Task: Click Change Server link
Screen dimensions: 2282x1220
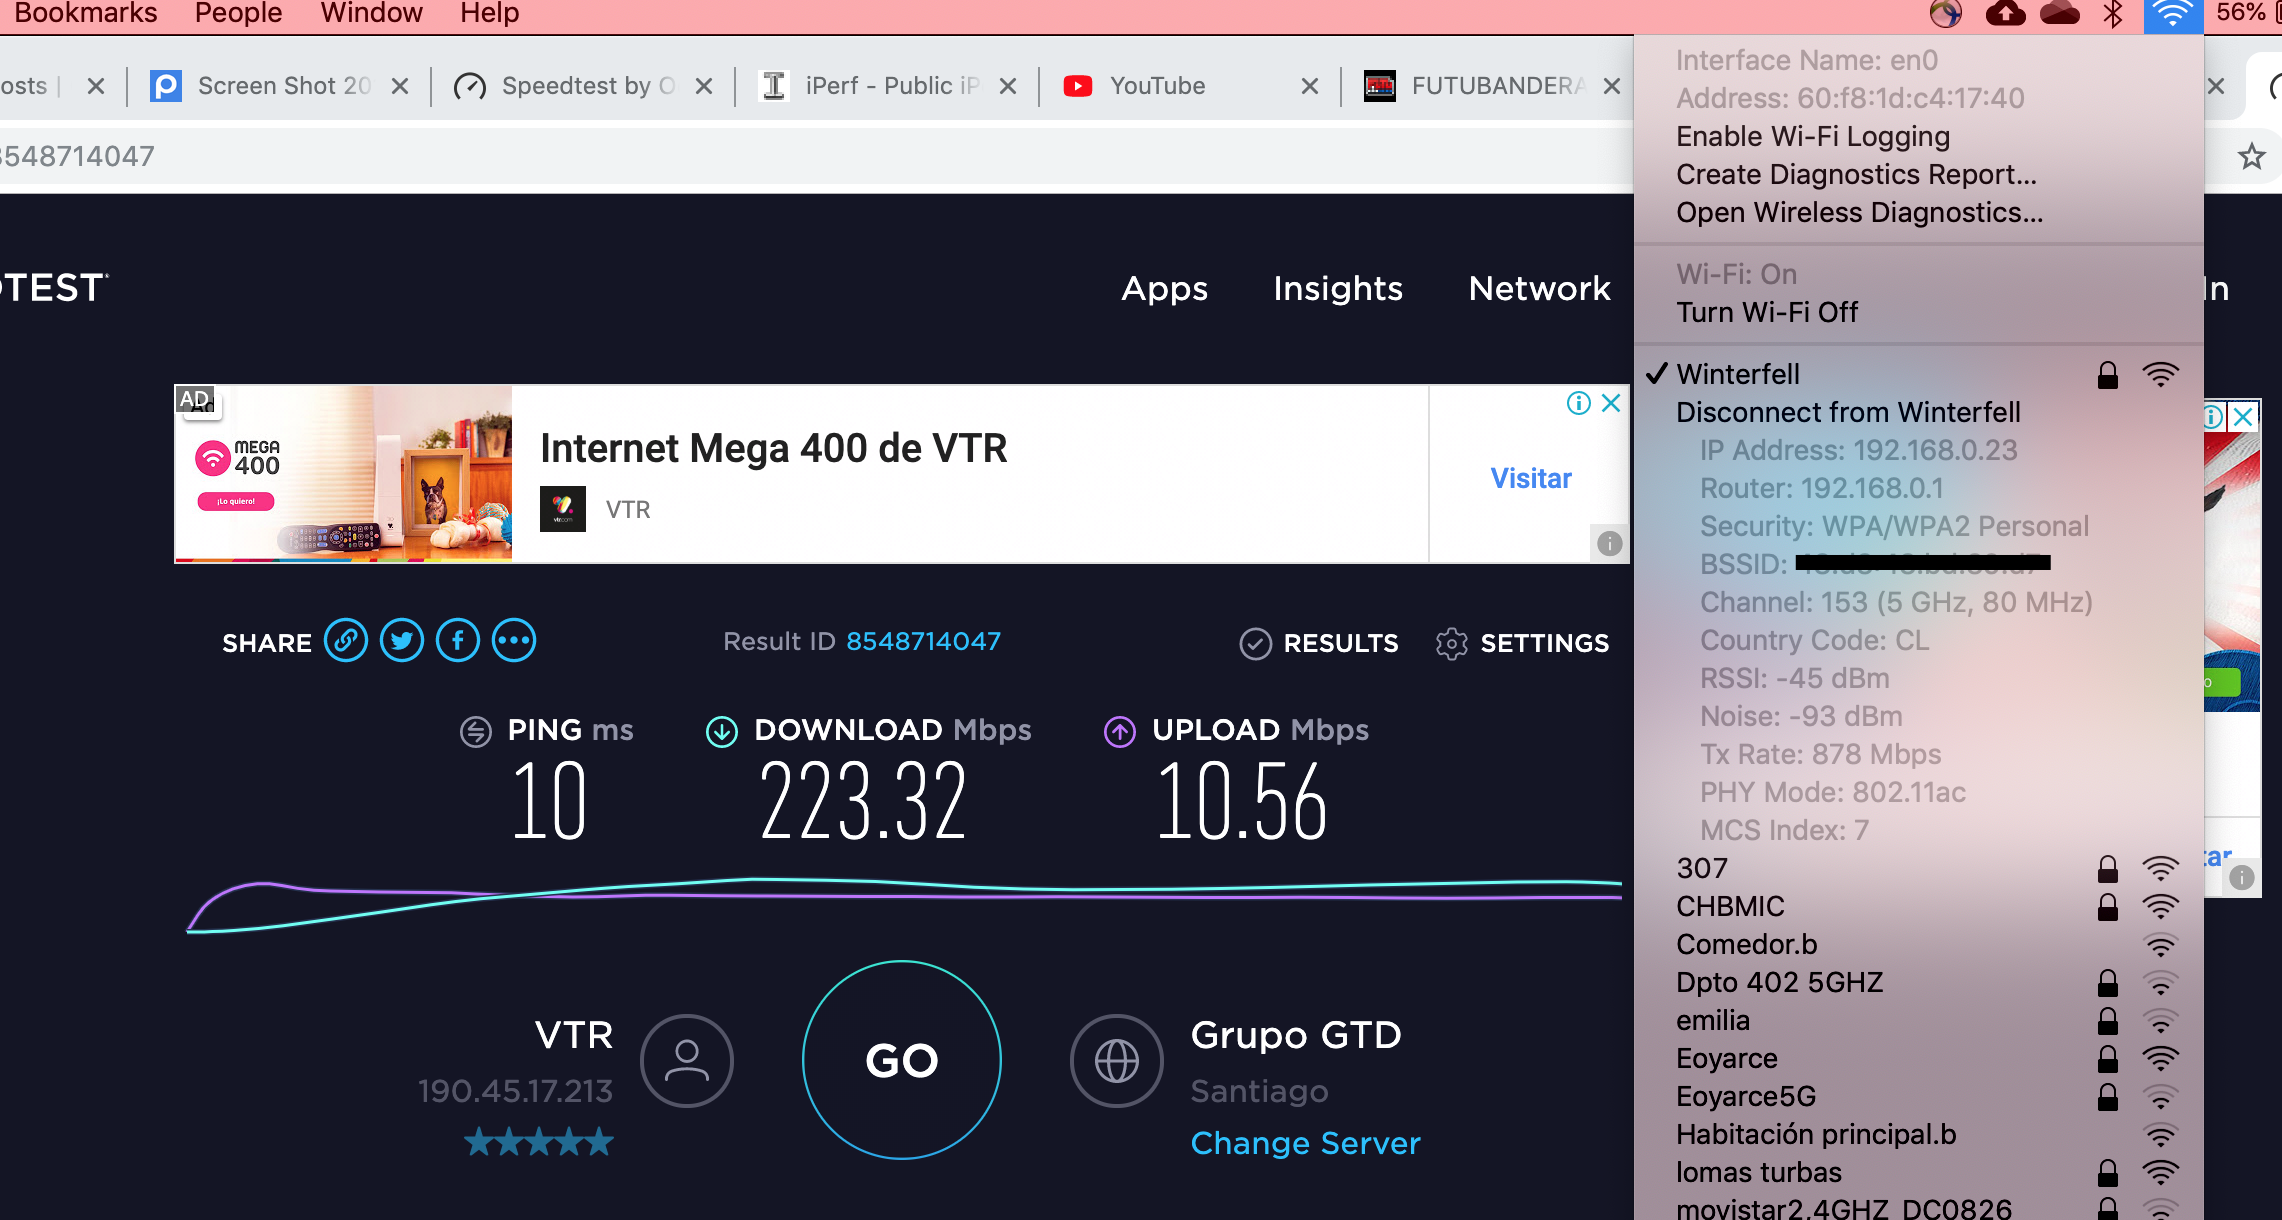Action: [x=1305, y=1143]
